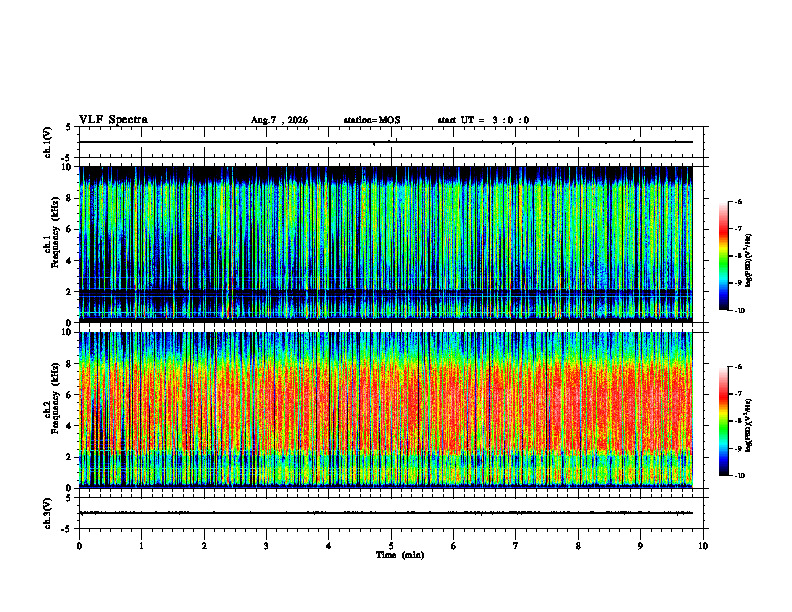
Task: Click the ch.1 frequency tick label "6"
Action: (70, 230)
